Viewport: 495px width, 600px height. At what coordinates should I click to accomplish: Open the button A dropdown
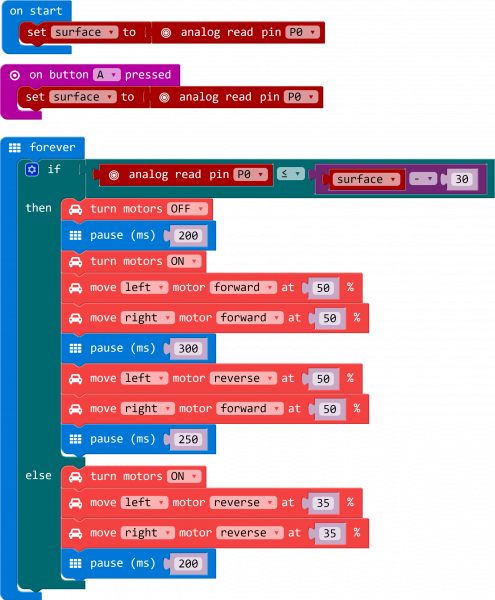pyautogui.click(x=107, y=75)
